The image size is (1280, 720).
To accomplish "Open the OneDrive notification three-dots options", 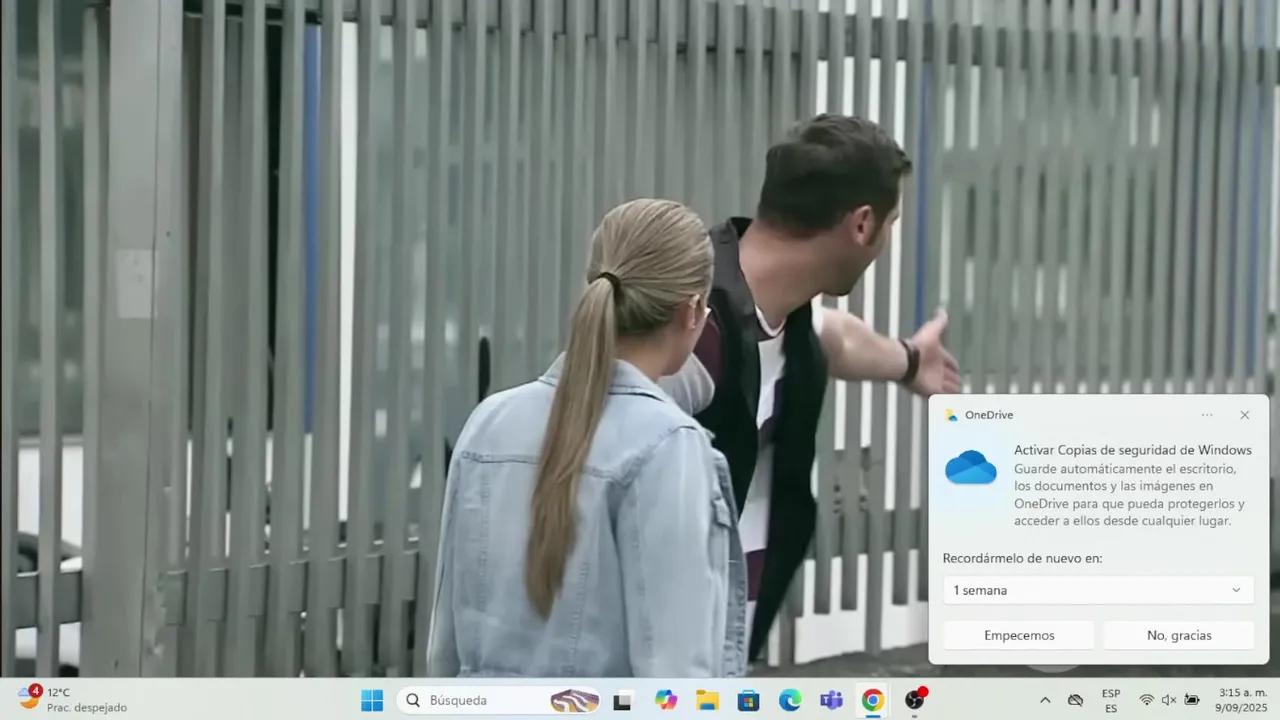I will point(1207,415).
